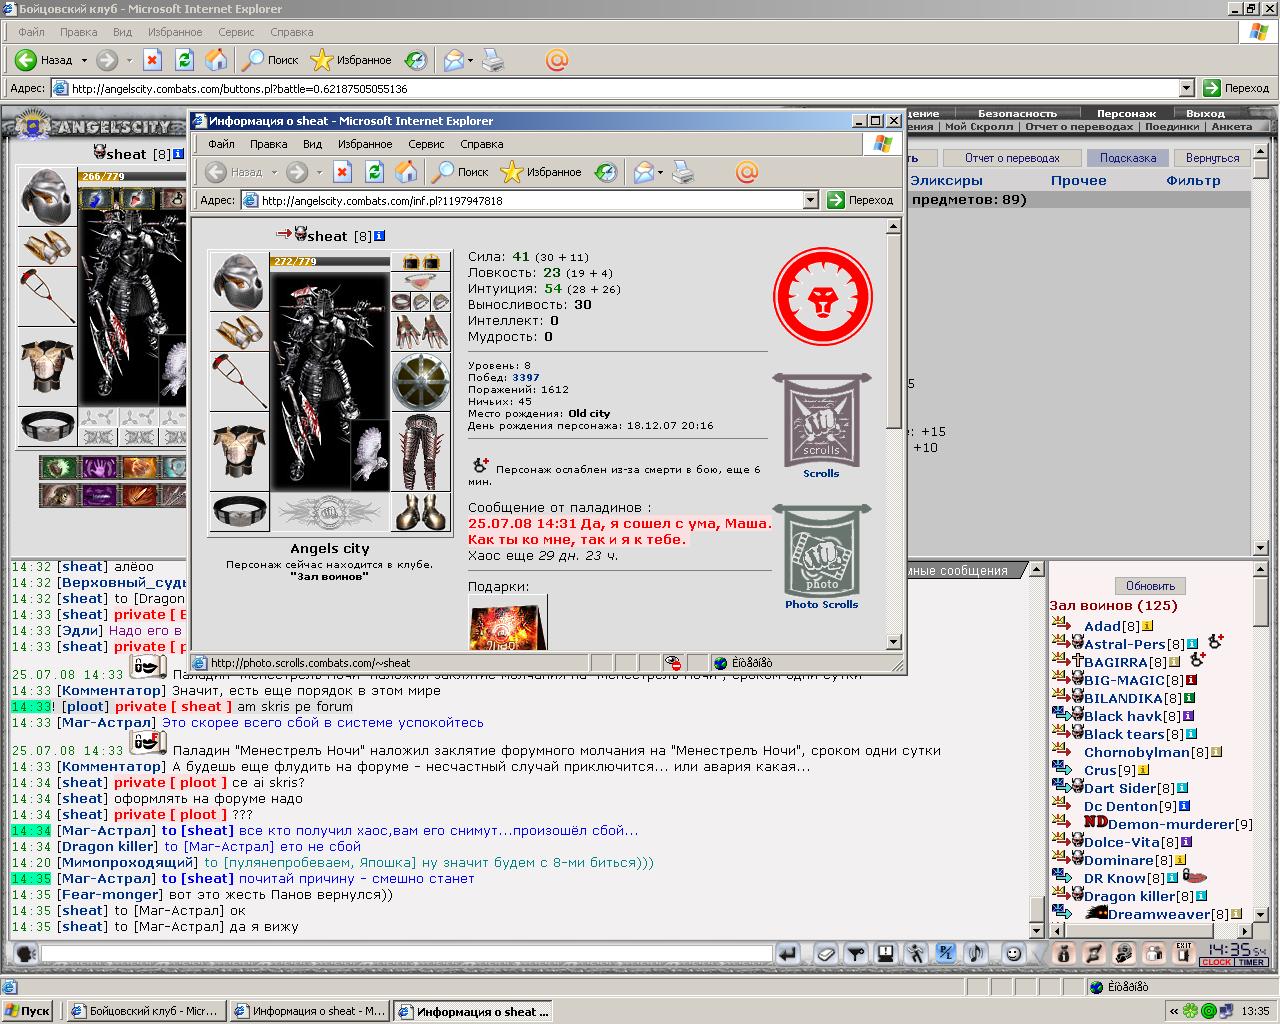Click the popup window vertical scrollbar
Screen dimensions: 1280x1024
894,433
